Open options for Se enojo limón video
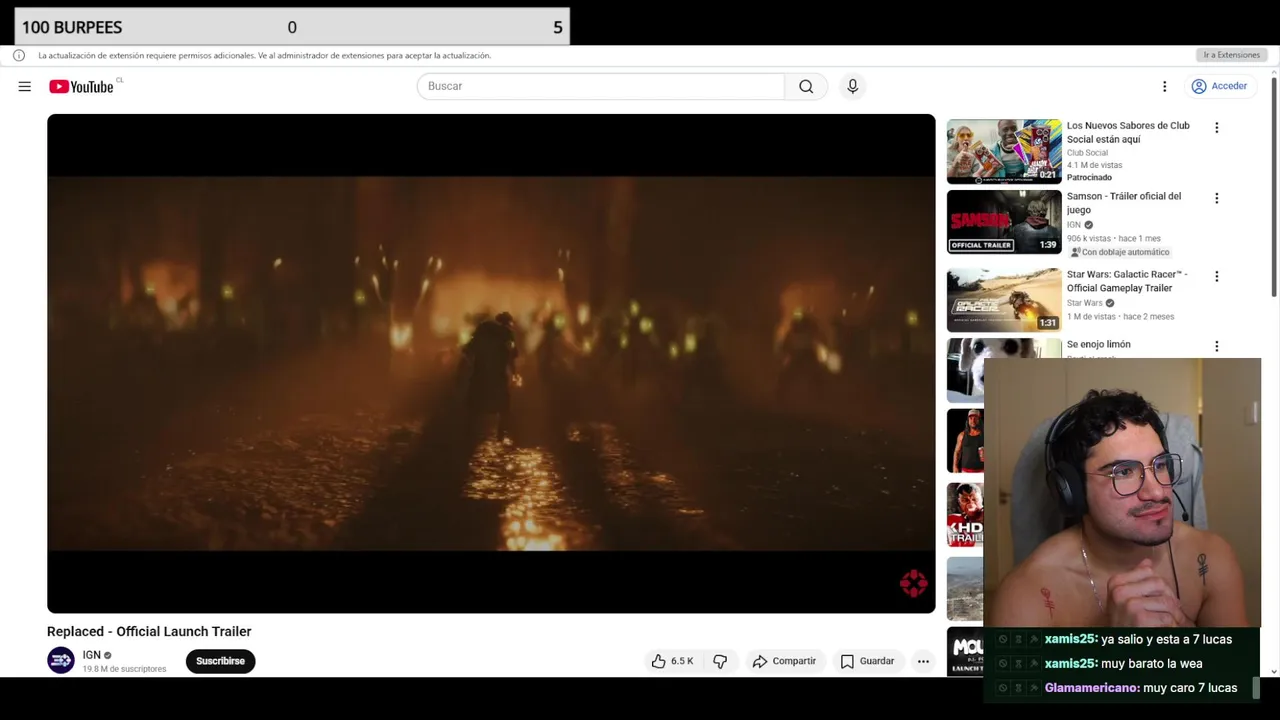This screenshot has width=1280, height=720. [1216, 346]
